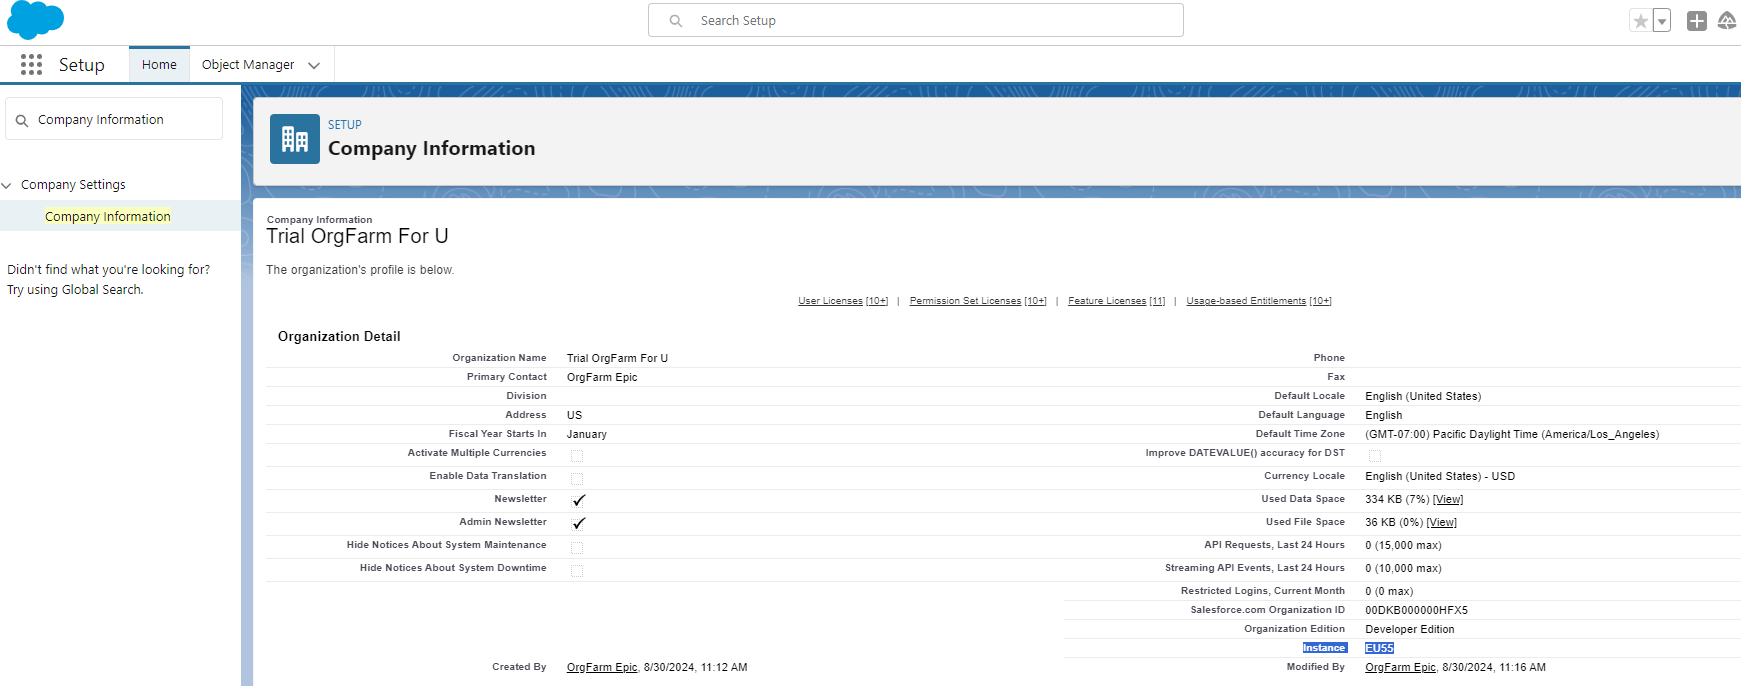Viewport: 1741px width, 686px height.
Task: Click the Currency Locale value English - USD
Action: [x=1440, y=476]
